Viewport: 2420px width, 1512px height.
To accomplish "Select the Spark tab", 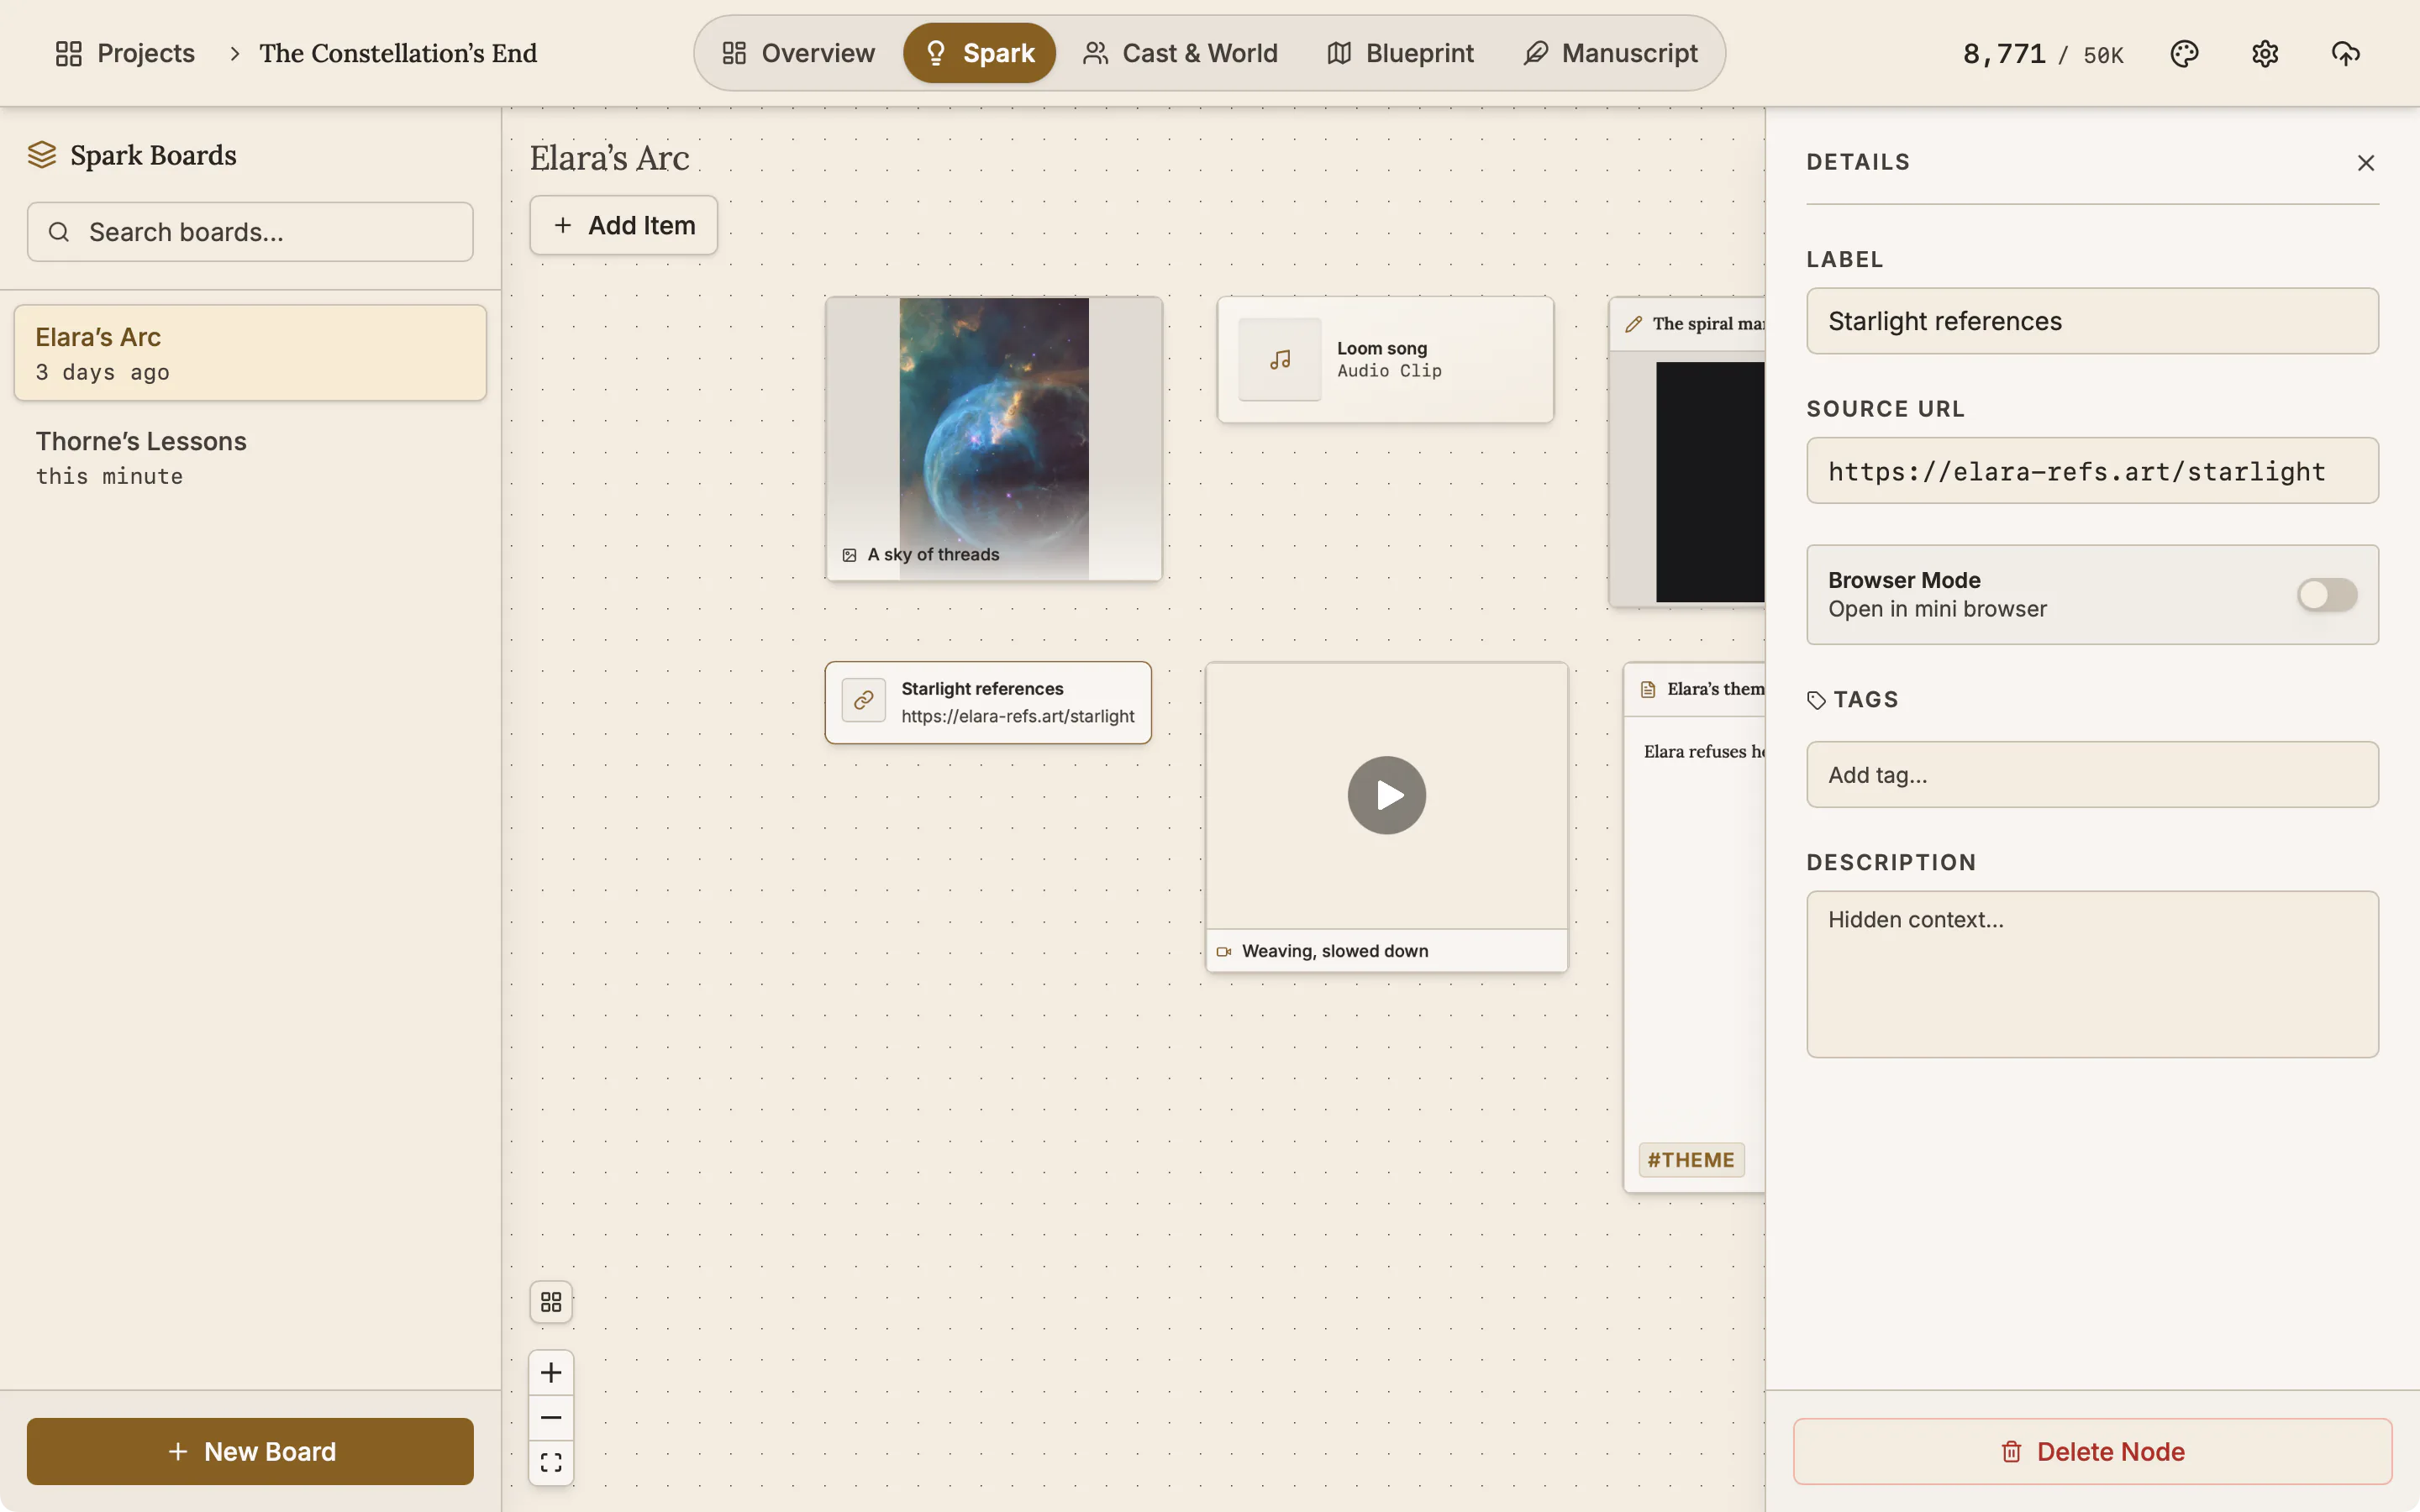I will [x=979, y=53].
